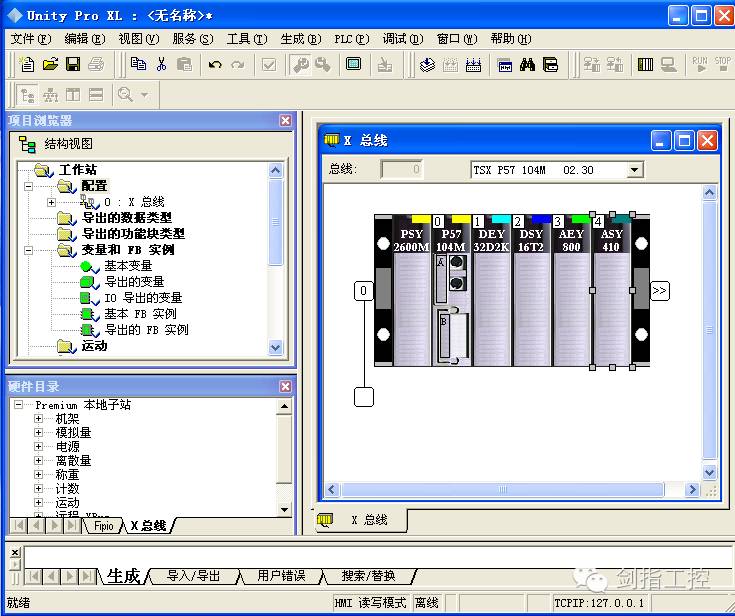The width and height of the screenshot is (735, 616).
Task: Click the Copy icon in the toolbar
Action: click(138, 64)
